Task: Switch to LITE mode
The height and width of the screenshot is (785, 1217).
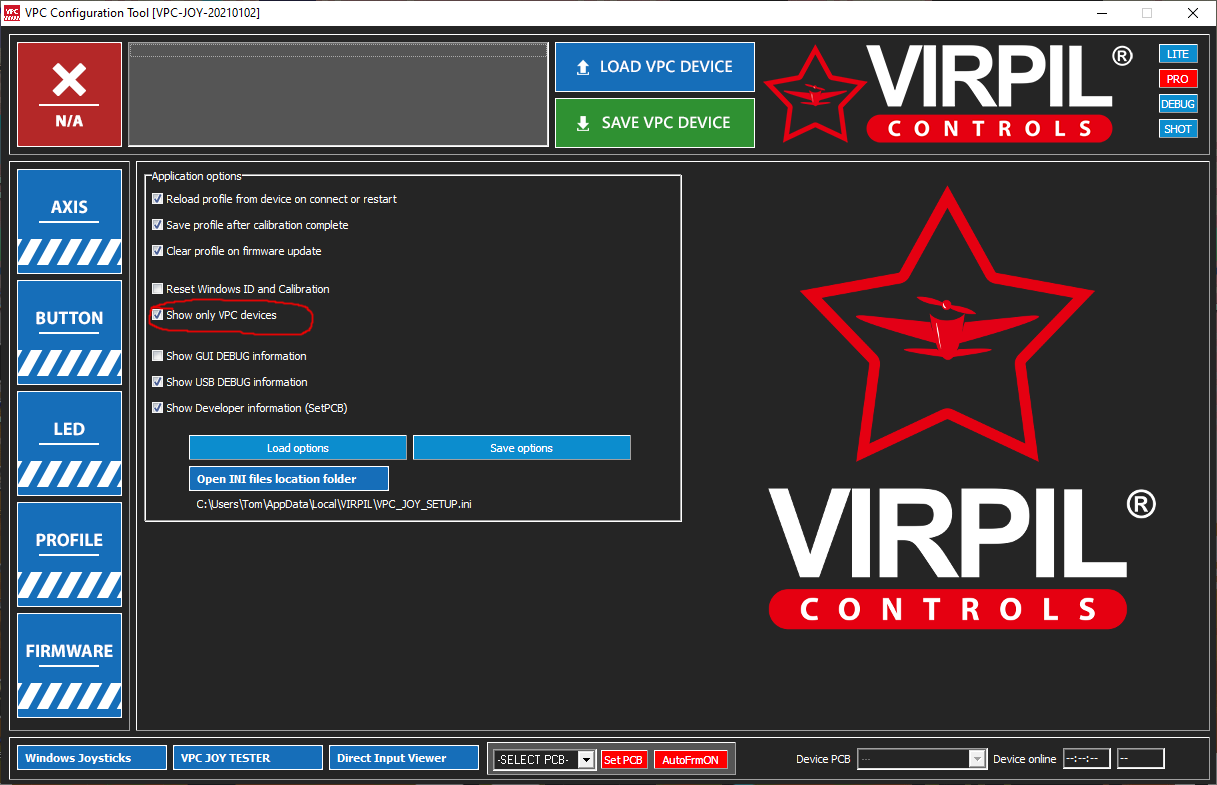Action: [1178, 54]
